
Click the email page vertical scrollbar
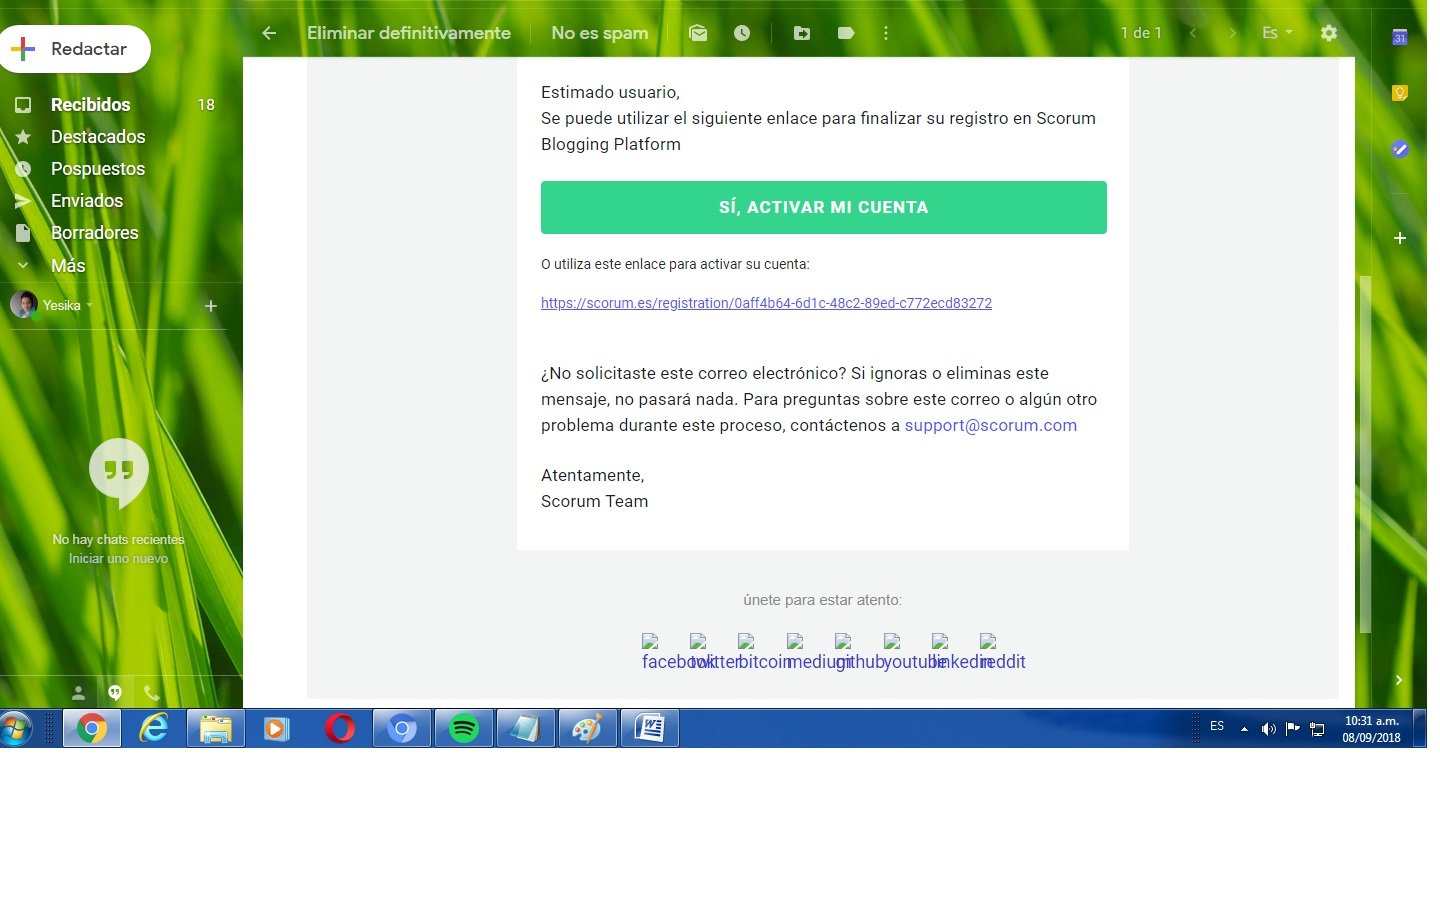pyautogui.click(x=1365, y=453)
